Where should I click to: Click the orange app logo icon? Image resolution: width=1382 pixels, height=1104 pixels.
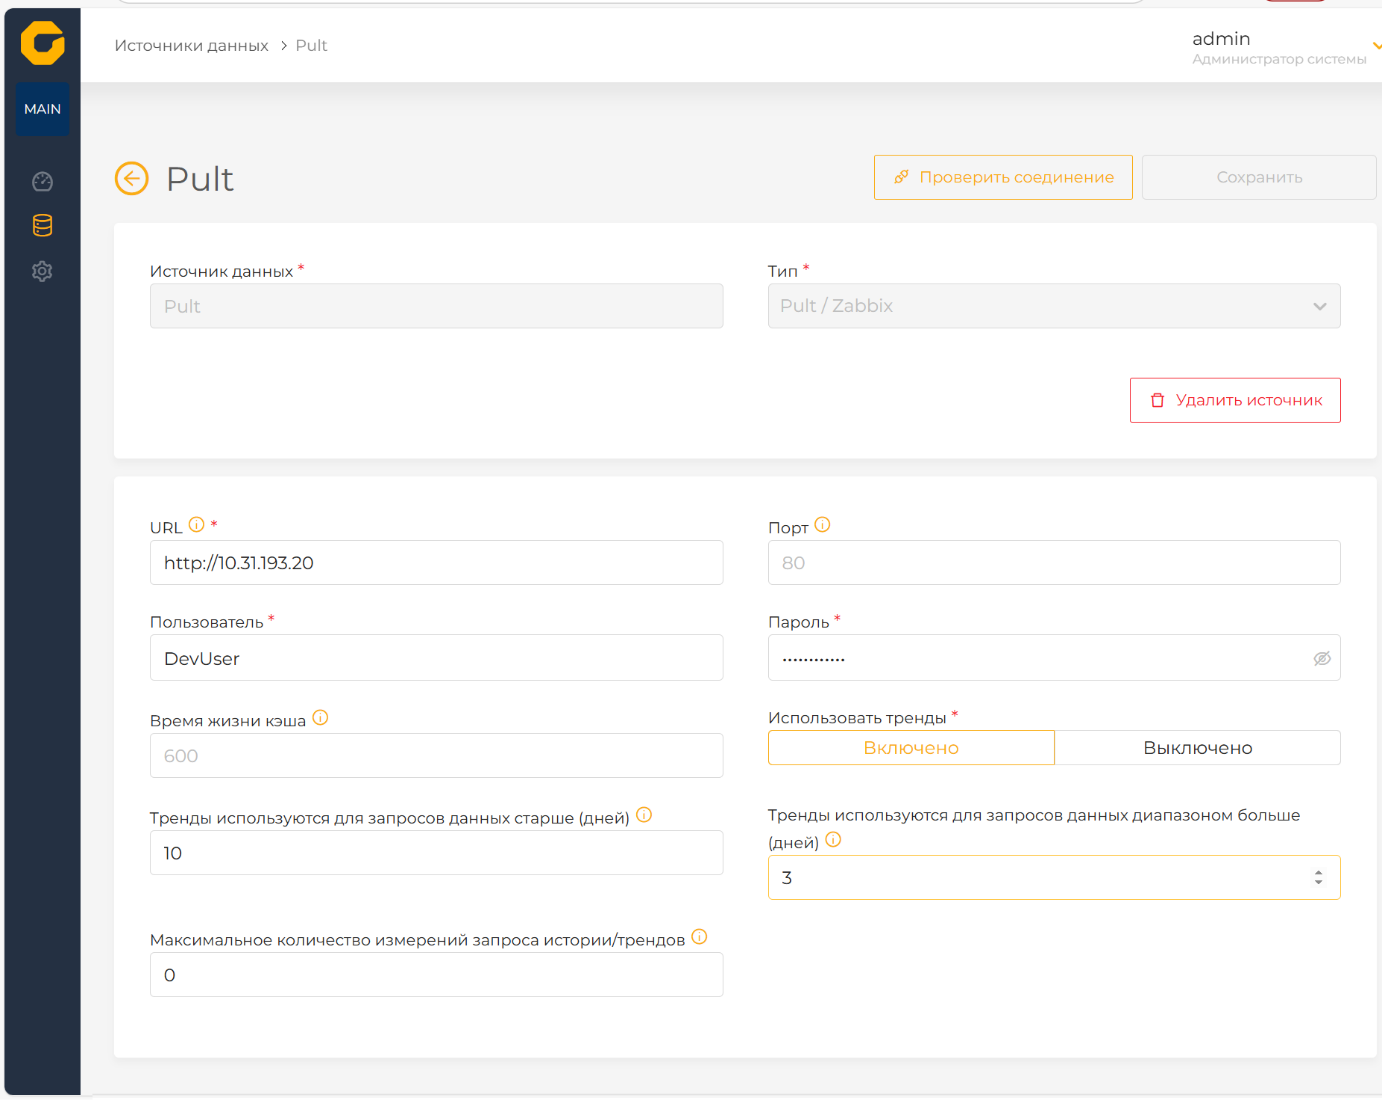click(42, 43)
